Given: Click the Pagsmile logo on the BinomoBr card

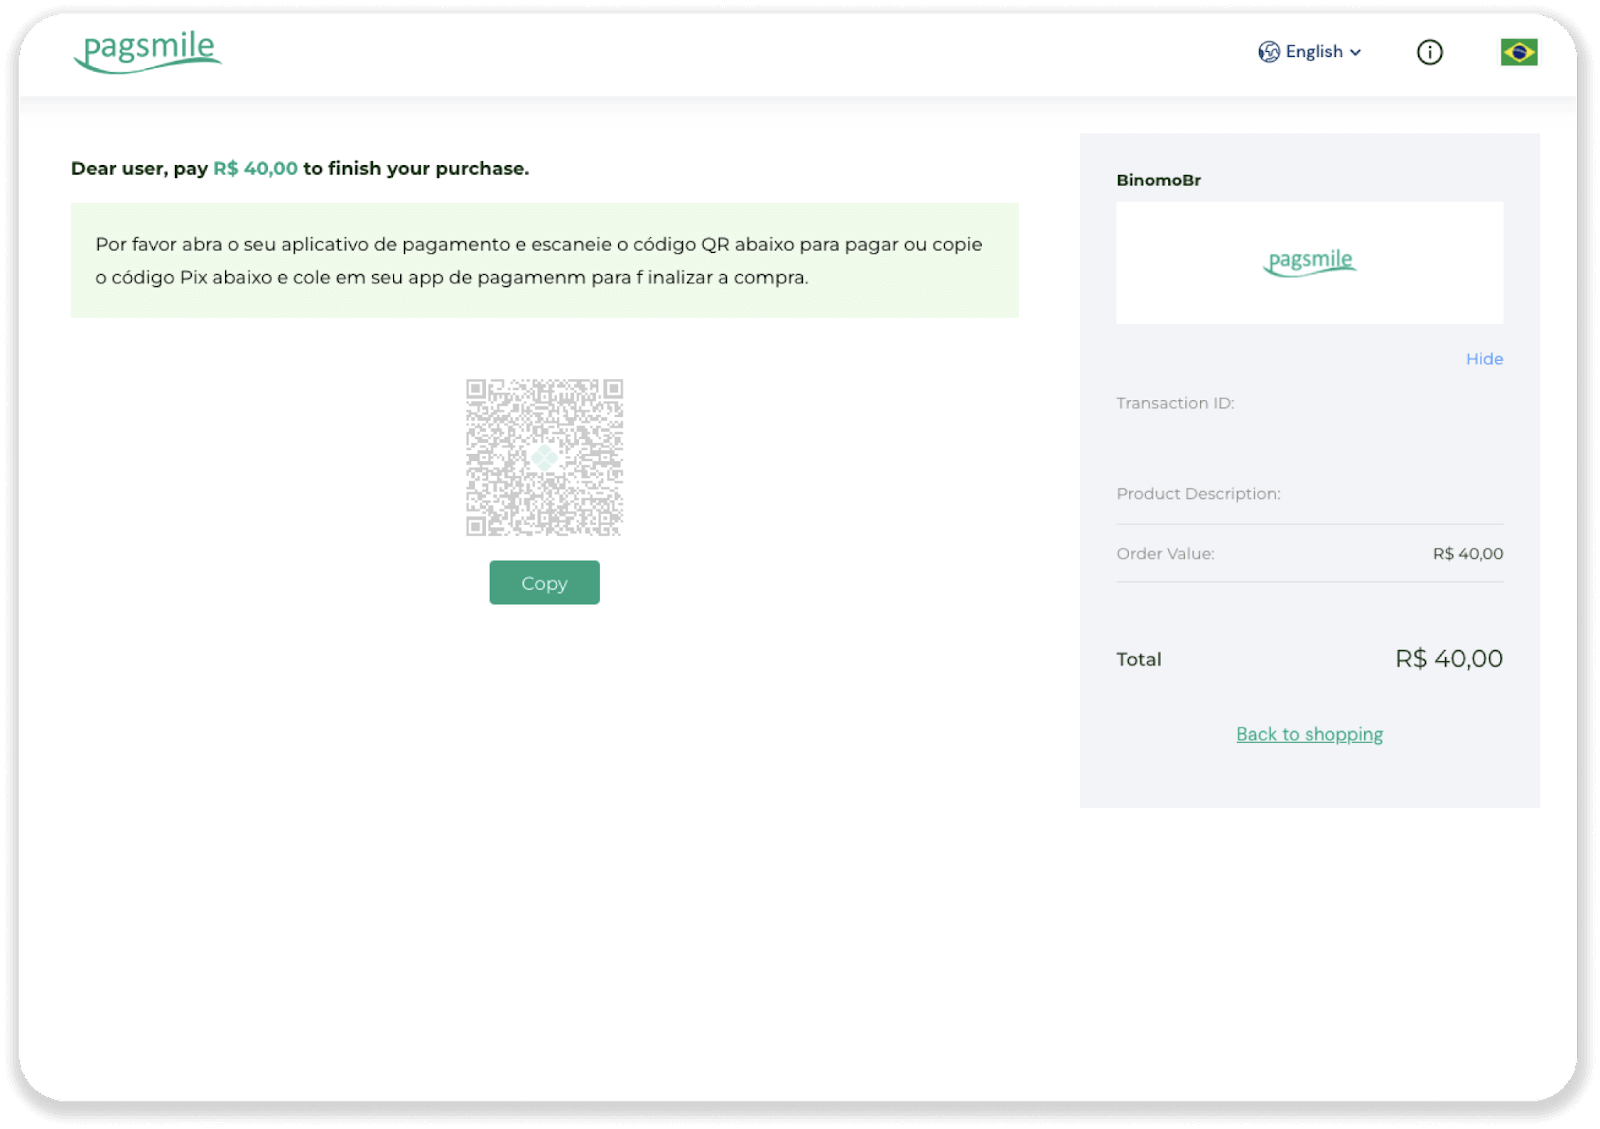Looking at the screenshot, I should (1310, 262).
